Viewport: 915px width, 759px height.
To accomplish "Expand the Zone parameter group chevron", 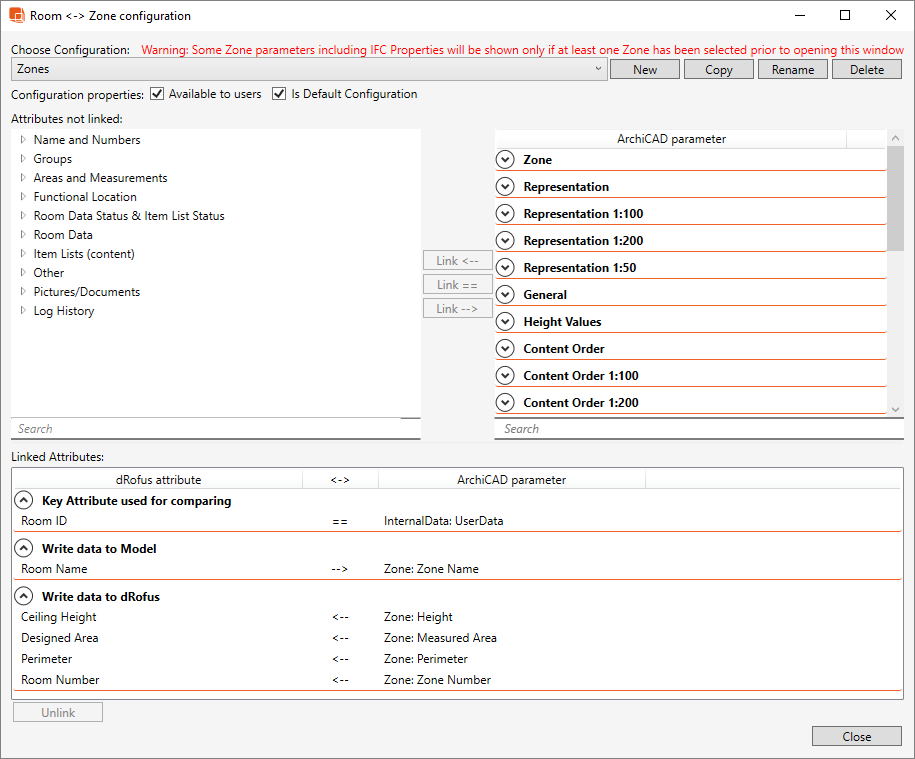I will pyautogui.click(x=505, y=160).
